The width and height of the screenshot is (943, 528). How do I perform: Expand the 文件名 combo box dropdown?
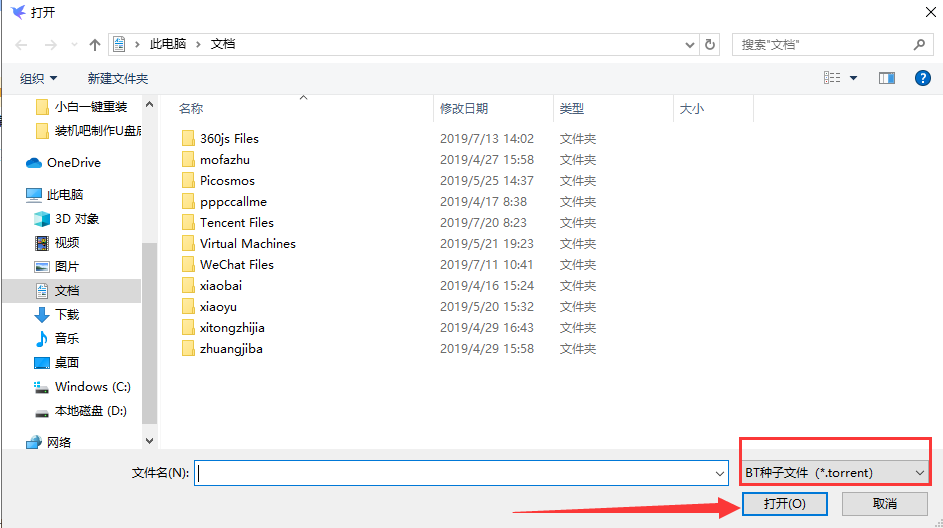[x=720, y=474]
